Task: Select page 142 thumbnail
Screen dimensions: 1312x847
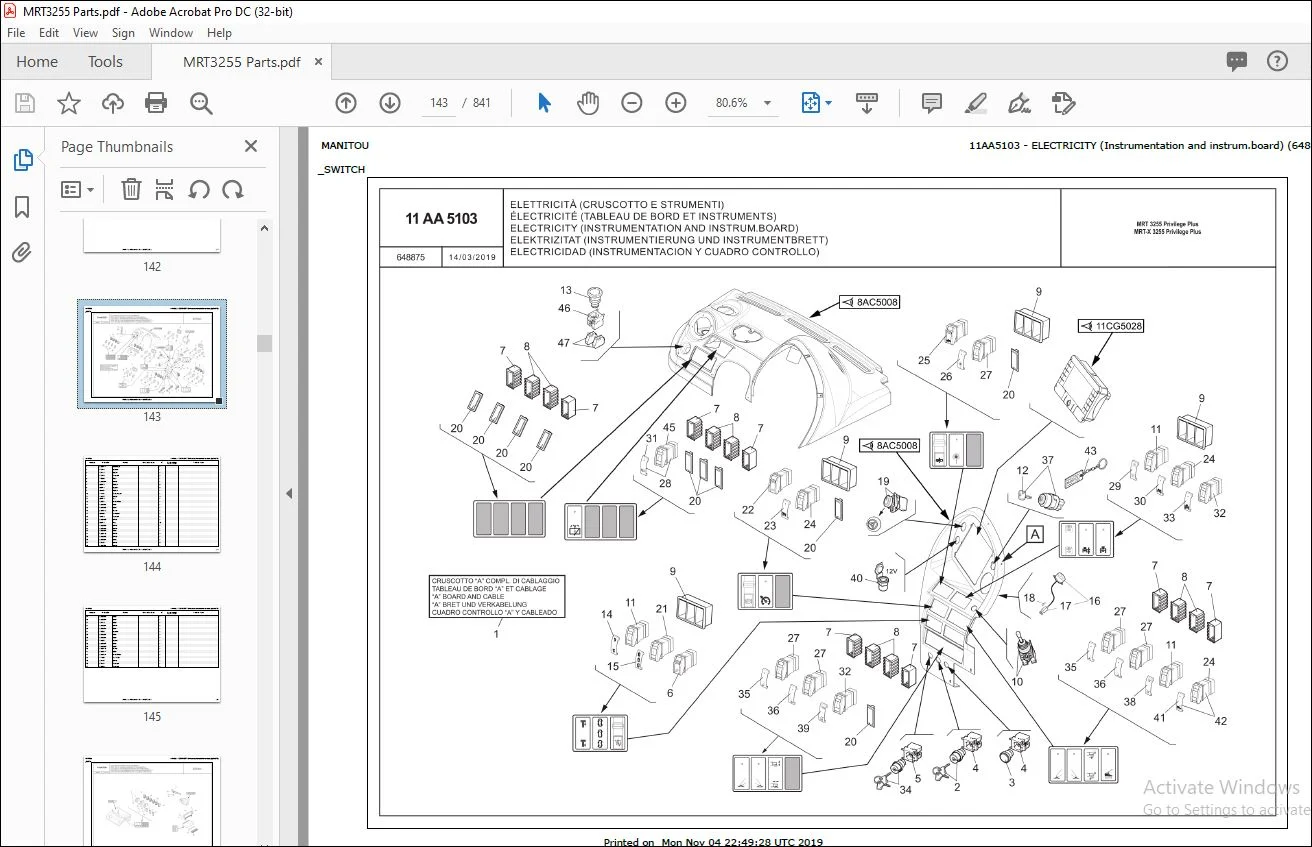Action: (152, 236)
